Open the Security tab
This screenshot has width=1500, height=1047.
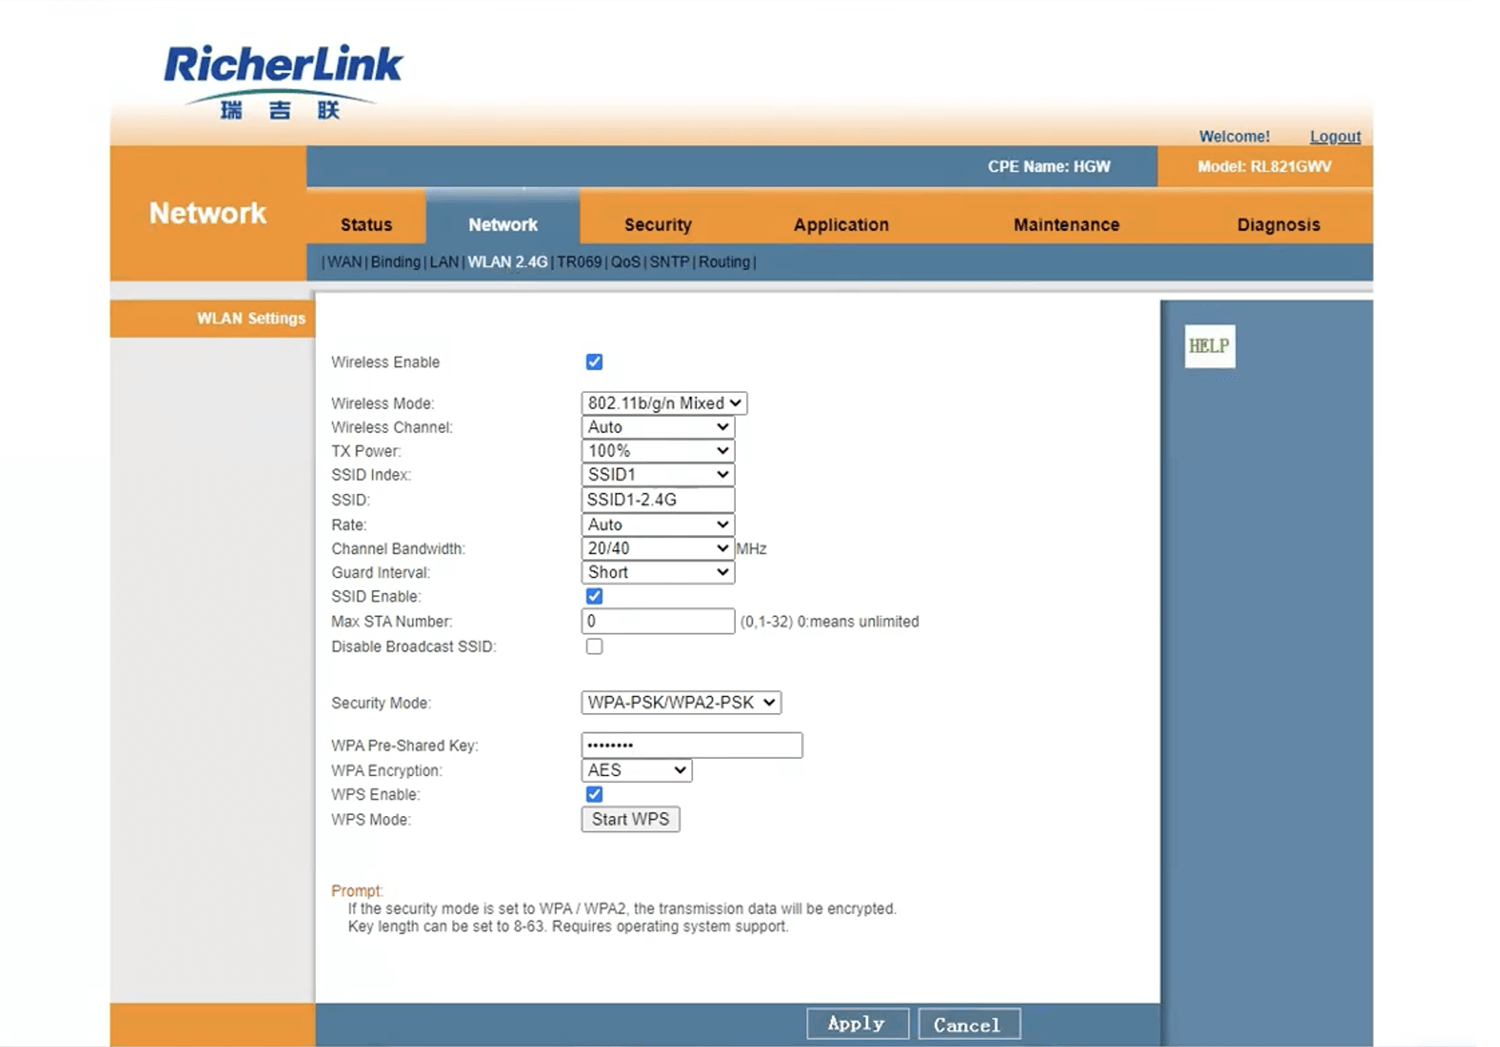[657, 225]
